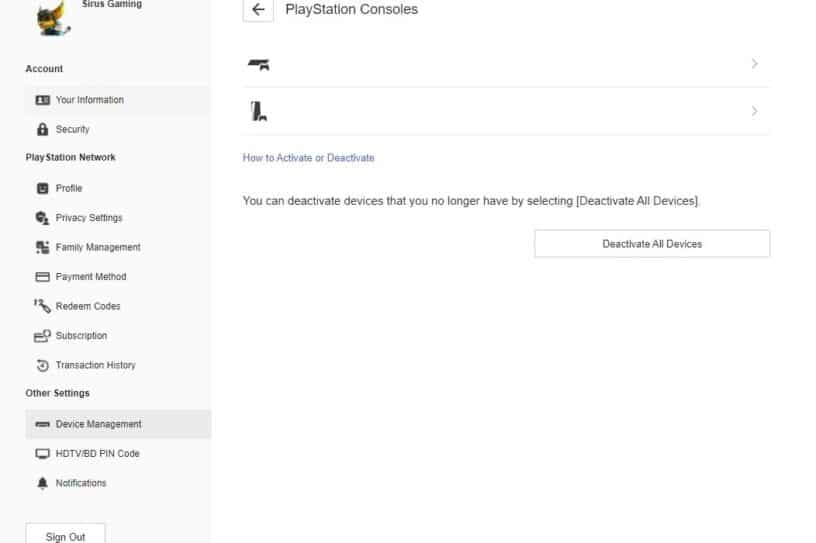
Task: Open the HDTV/BD PIN Code page
Action: (x=118, y=454)
